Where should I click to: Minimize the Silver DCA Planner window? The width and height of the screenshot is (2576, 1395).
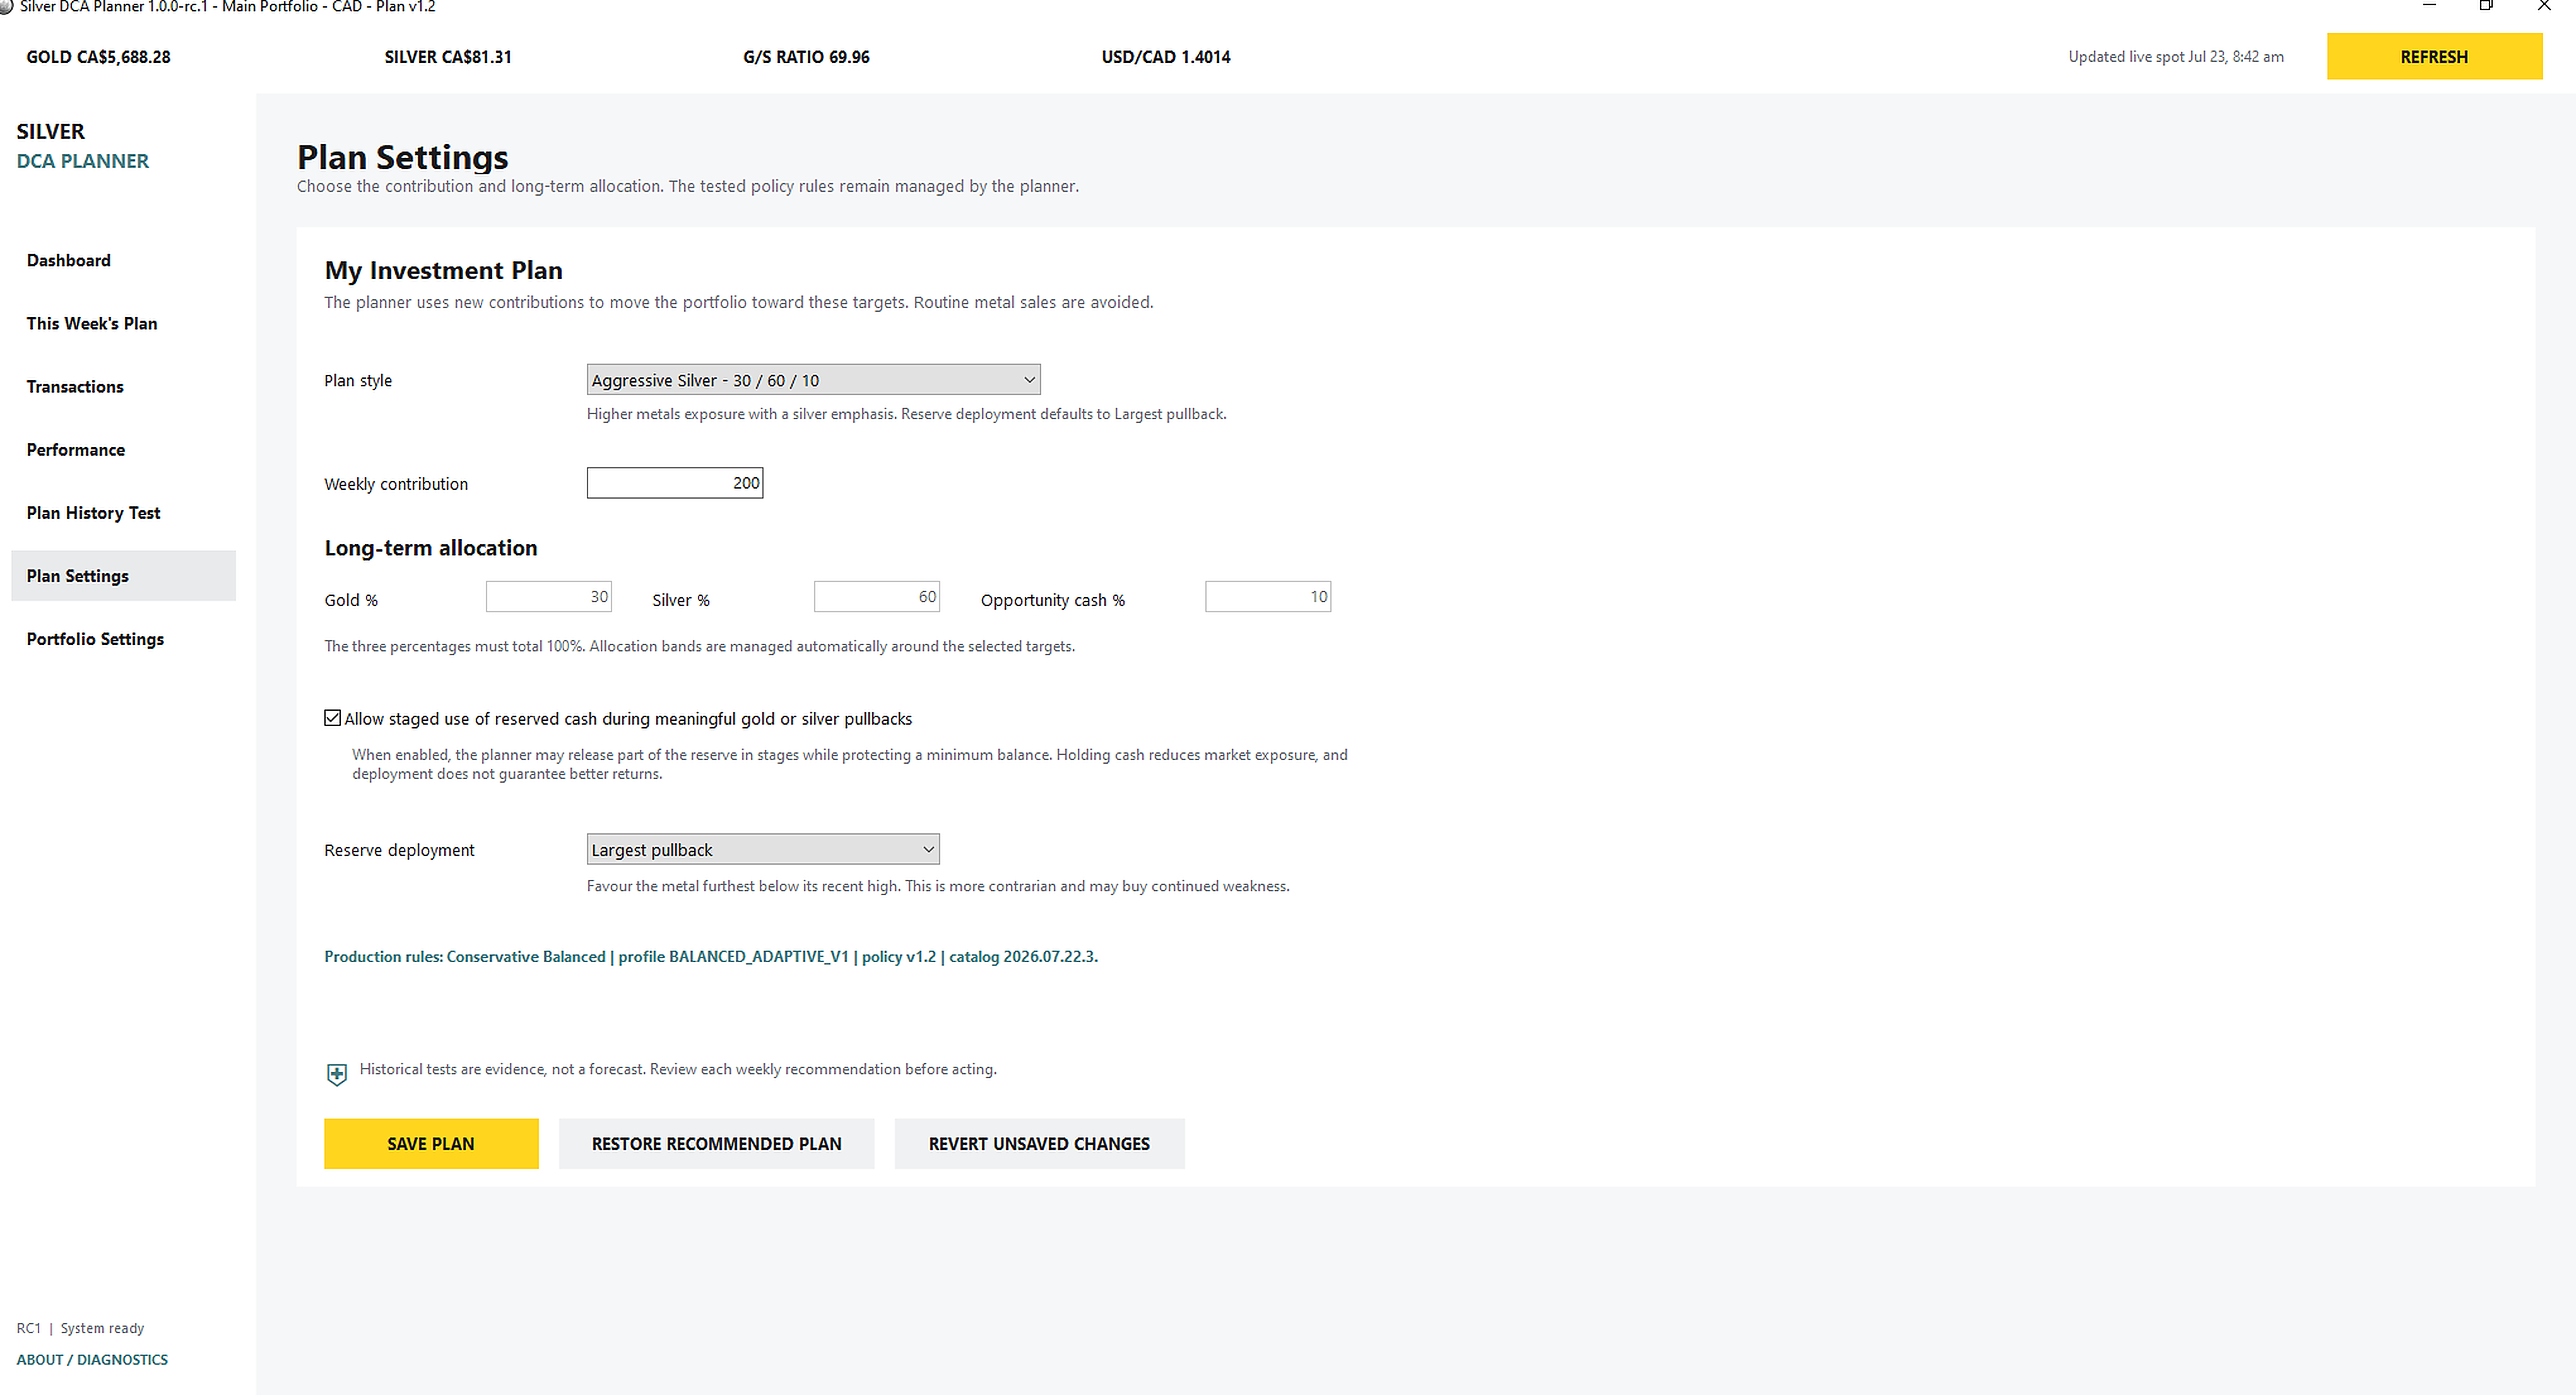2429,6
